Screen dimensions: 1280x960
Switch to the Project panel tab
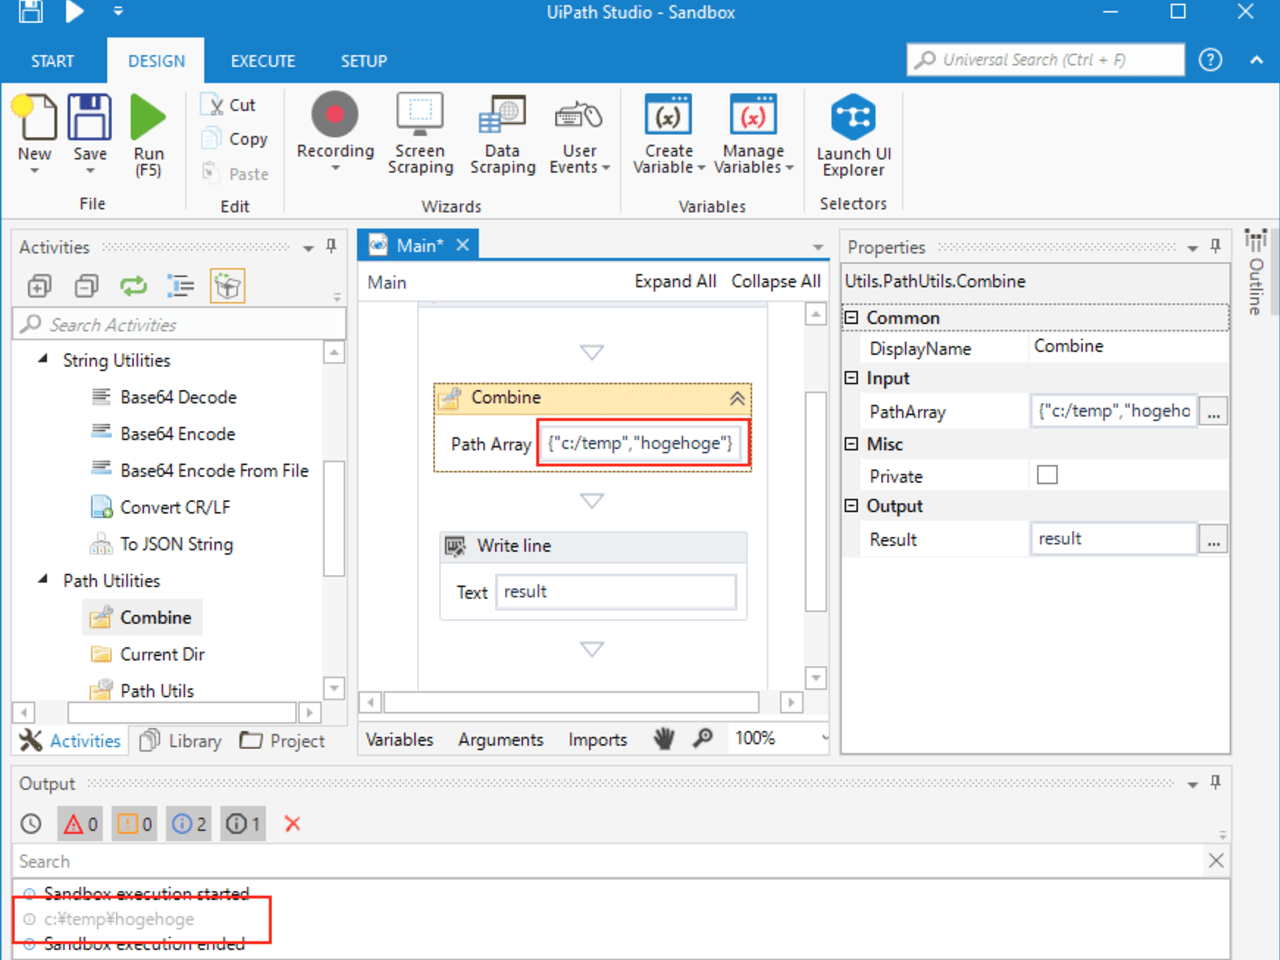coord(283,741)
